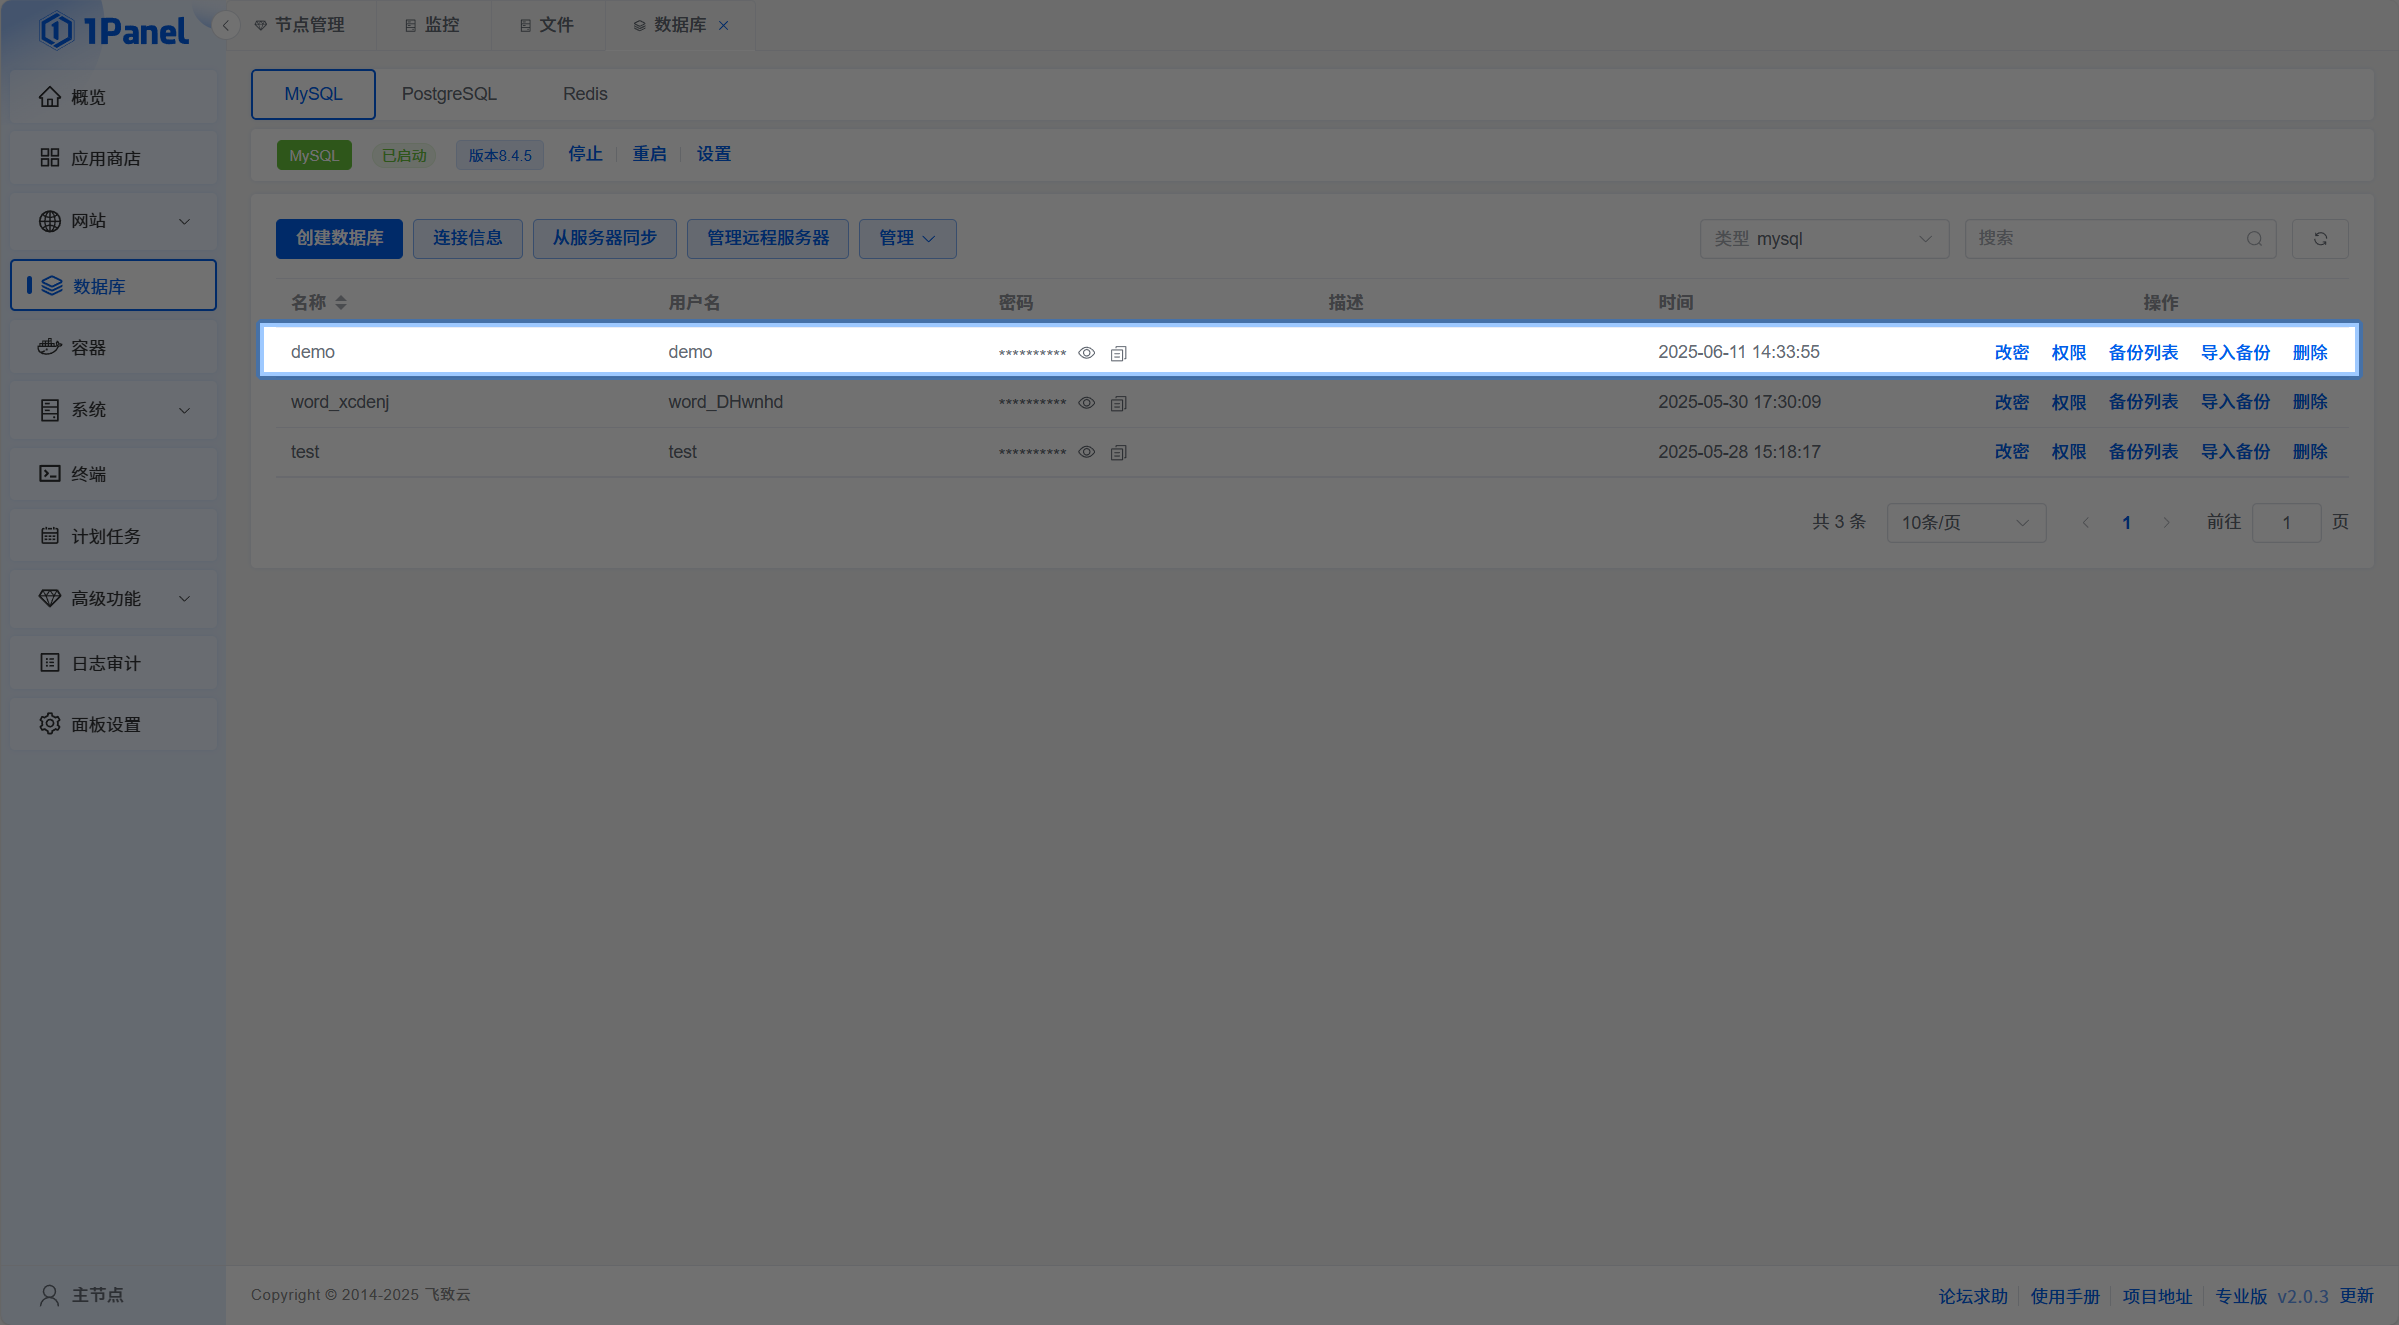The image size is (2399, 1325).
Task: Click the Create Database button
Action: coord(339,238)
